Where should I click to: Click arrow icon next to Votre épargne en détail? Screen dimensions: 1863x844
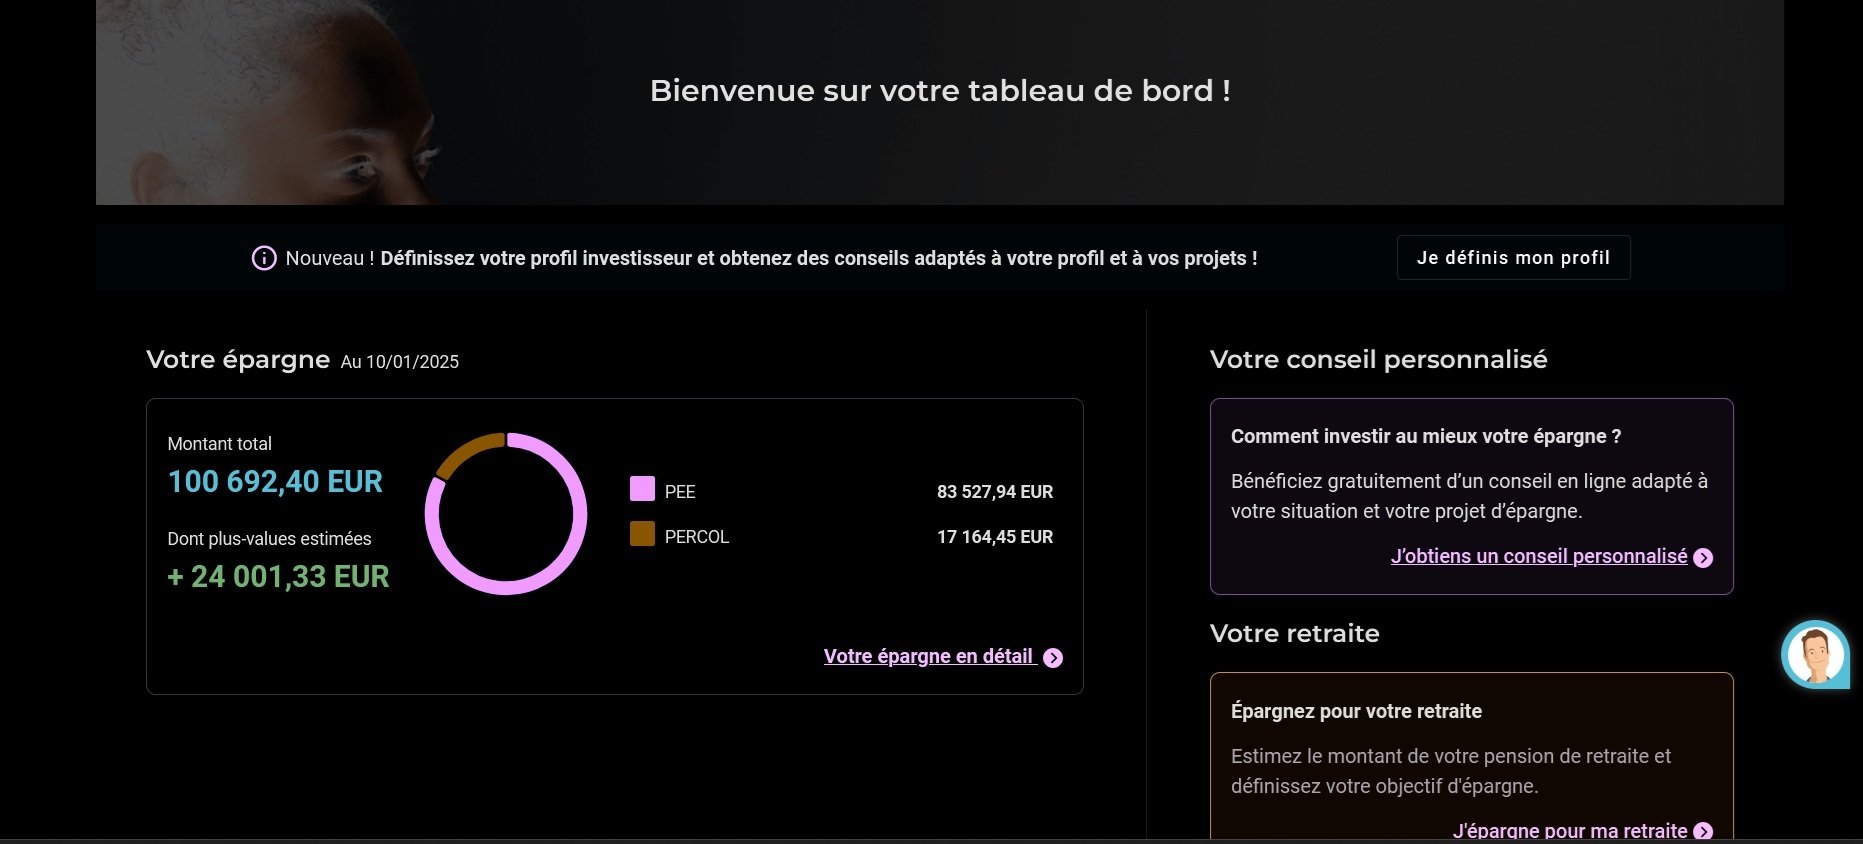[1053, 657]
